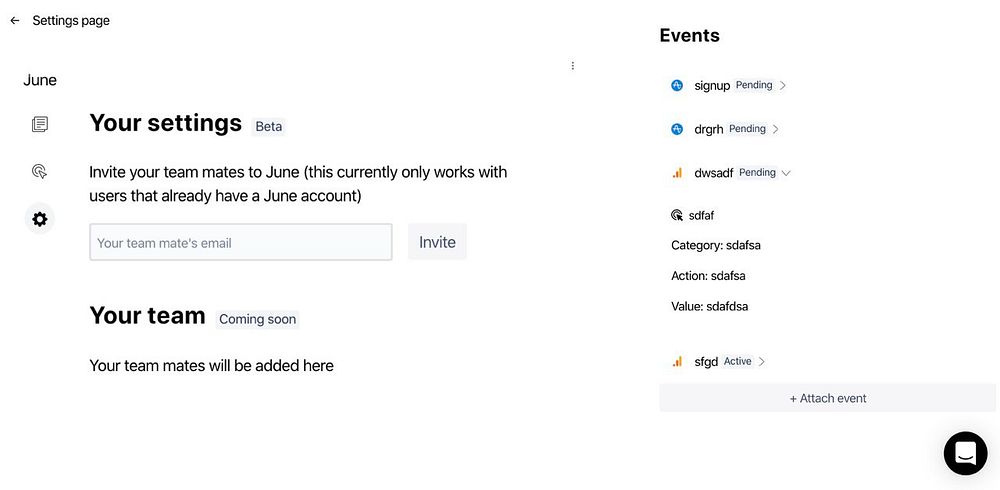Go back using the arrow icon
The height and width of the screenshot is (490, 1000).
pos(15,20)
